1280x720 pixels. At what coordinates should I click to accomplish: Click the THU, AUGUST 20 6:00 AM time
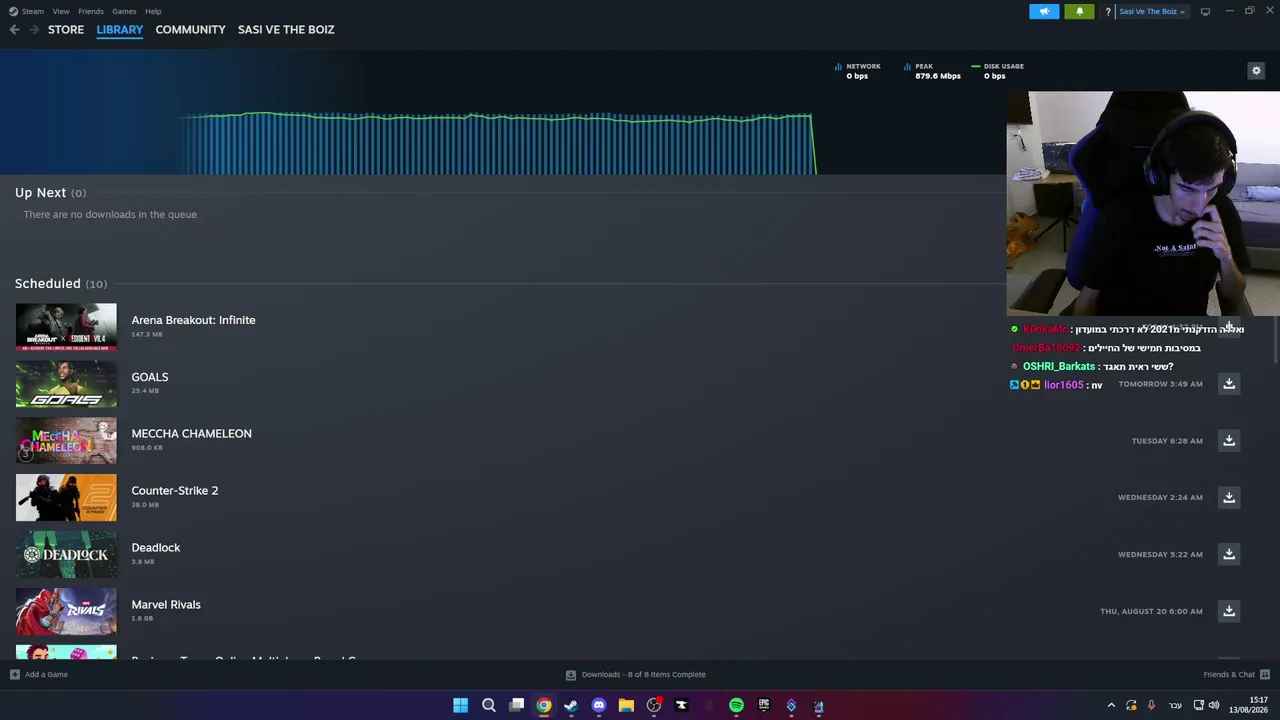click(x=1151, y=611)
